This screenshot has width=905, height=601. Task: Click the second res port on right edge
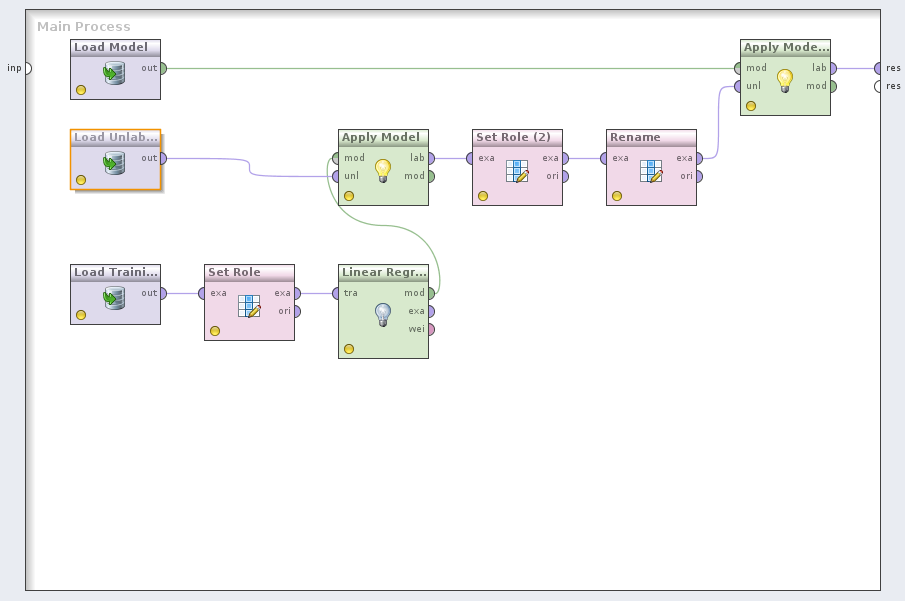878,86
